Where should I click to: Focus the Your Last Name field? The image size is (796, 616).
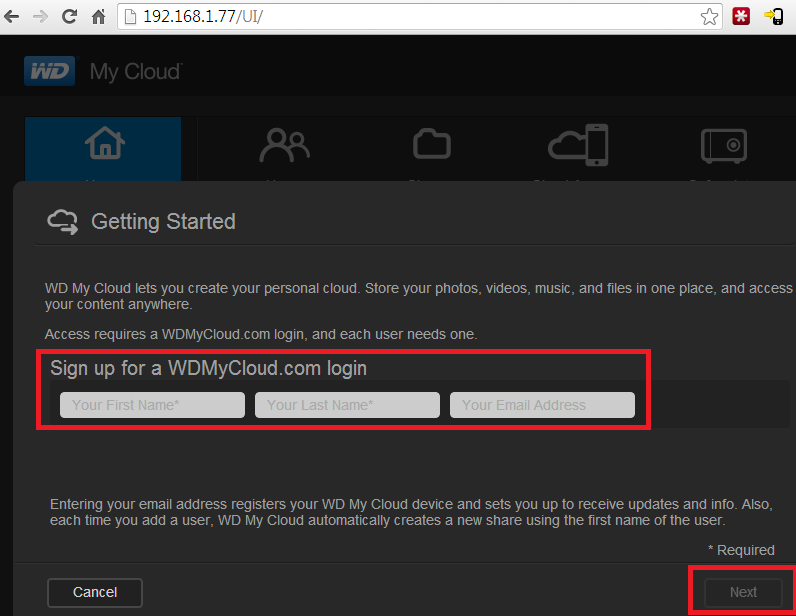347,405
